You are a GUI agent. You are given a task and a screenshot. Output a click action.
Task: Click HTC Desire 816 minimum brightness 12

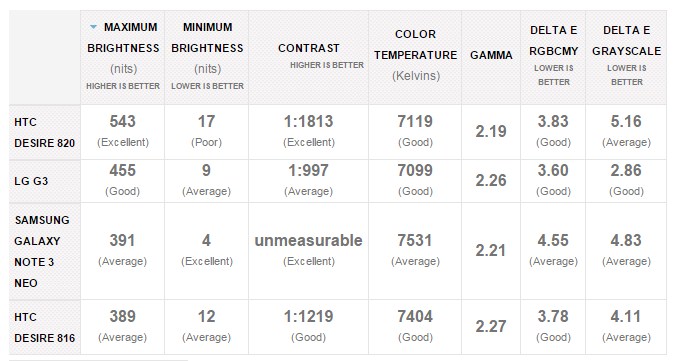[206, 317]
